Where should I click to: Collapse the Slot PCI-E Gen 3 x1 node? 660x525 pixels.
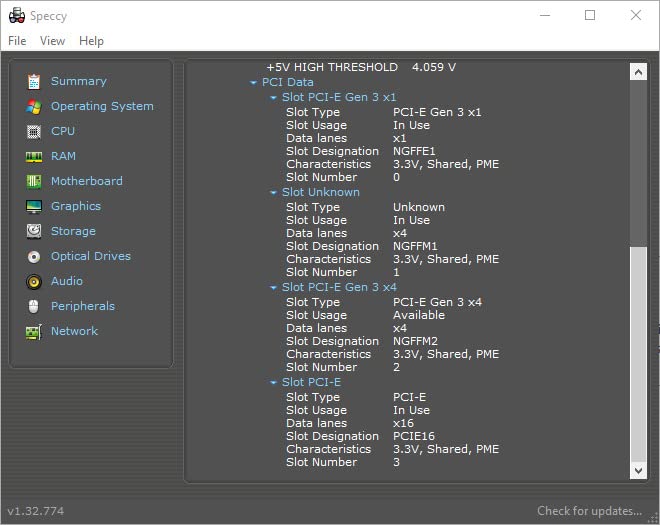coord(273,98)
